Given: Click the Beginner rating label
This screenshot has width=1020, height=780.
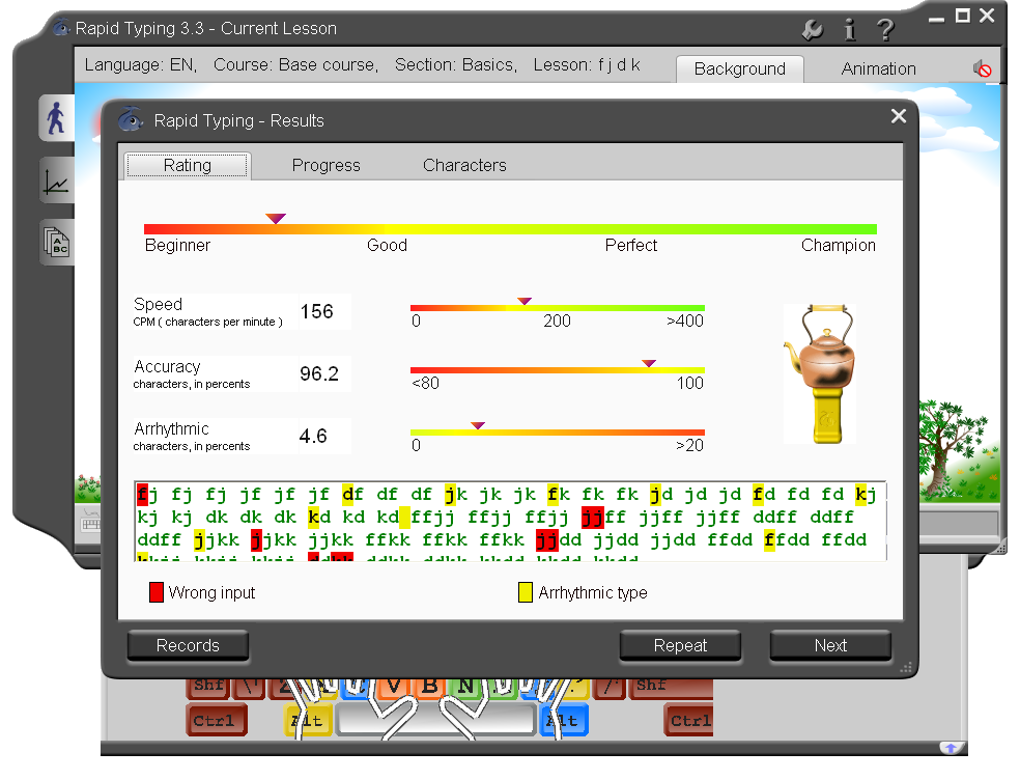Looking at the screenshot, I should pos(178,245).
